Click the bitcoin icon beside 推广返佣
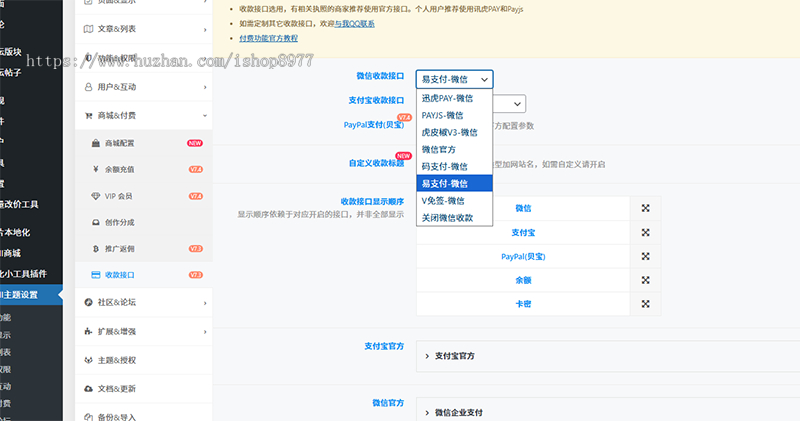 pos(95,249)
